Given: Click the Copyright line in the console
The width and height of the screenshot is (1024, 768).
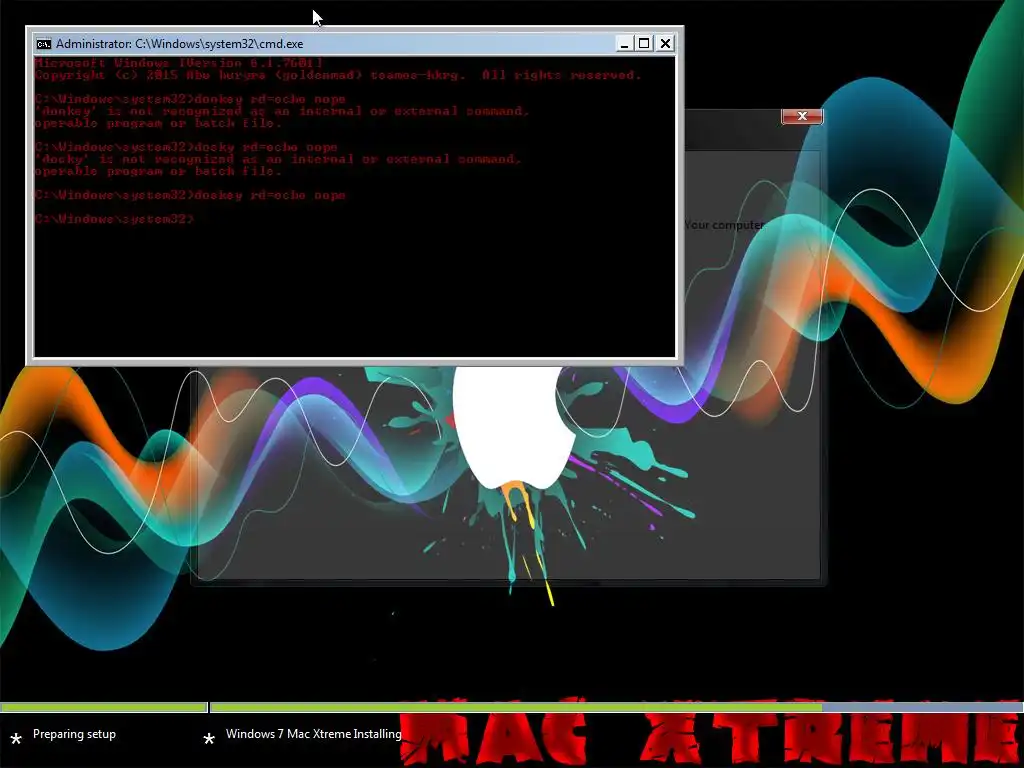Looking at the screenshot, I should 338,75.
